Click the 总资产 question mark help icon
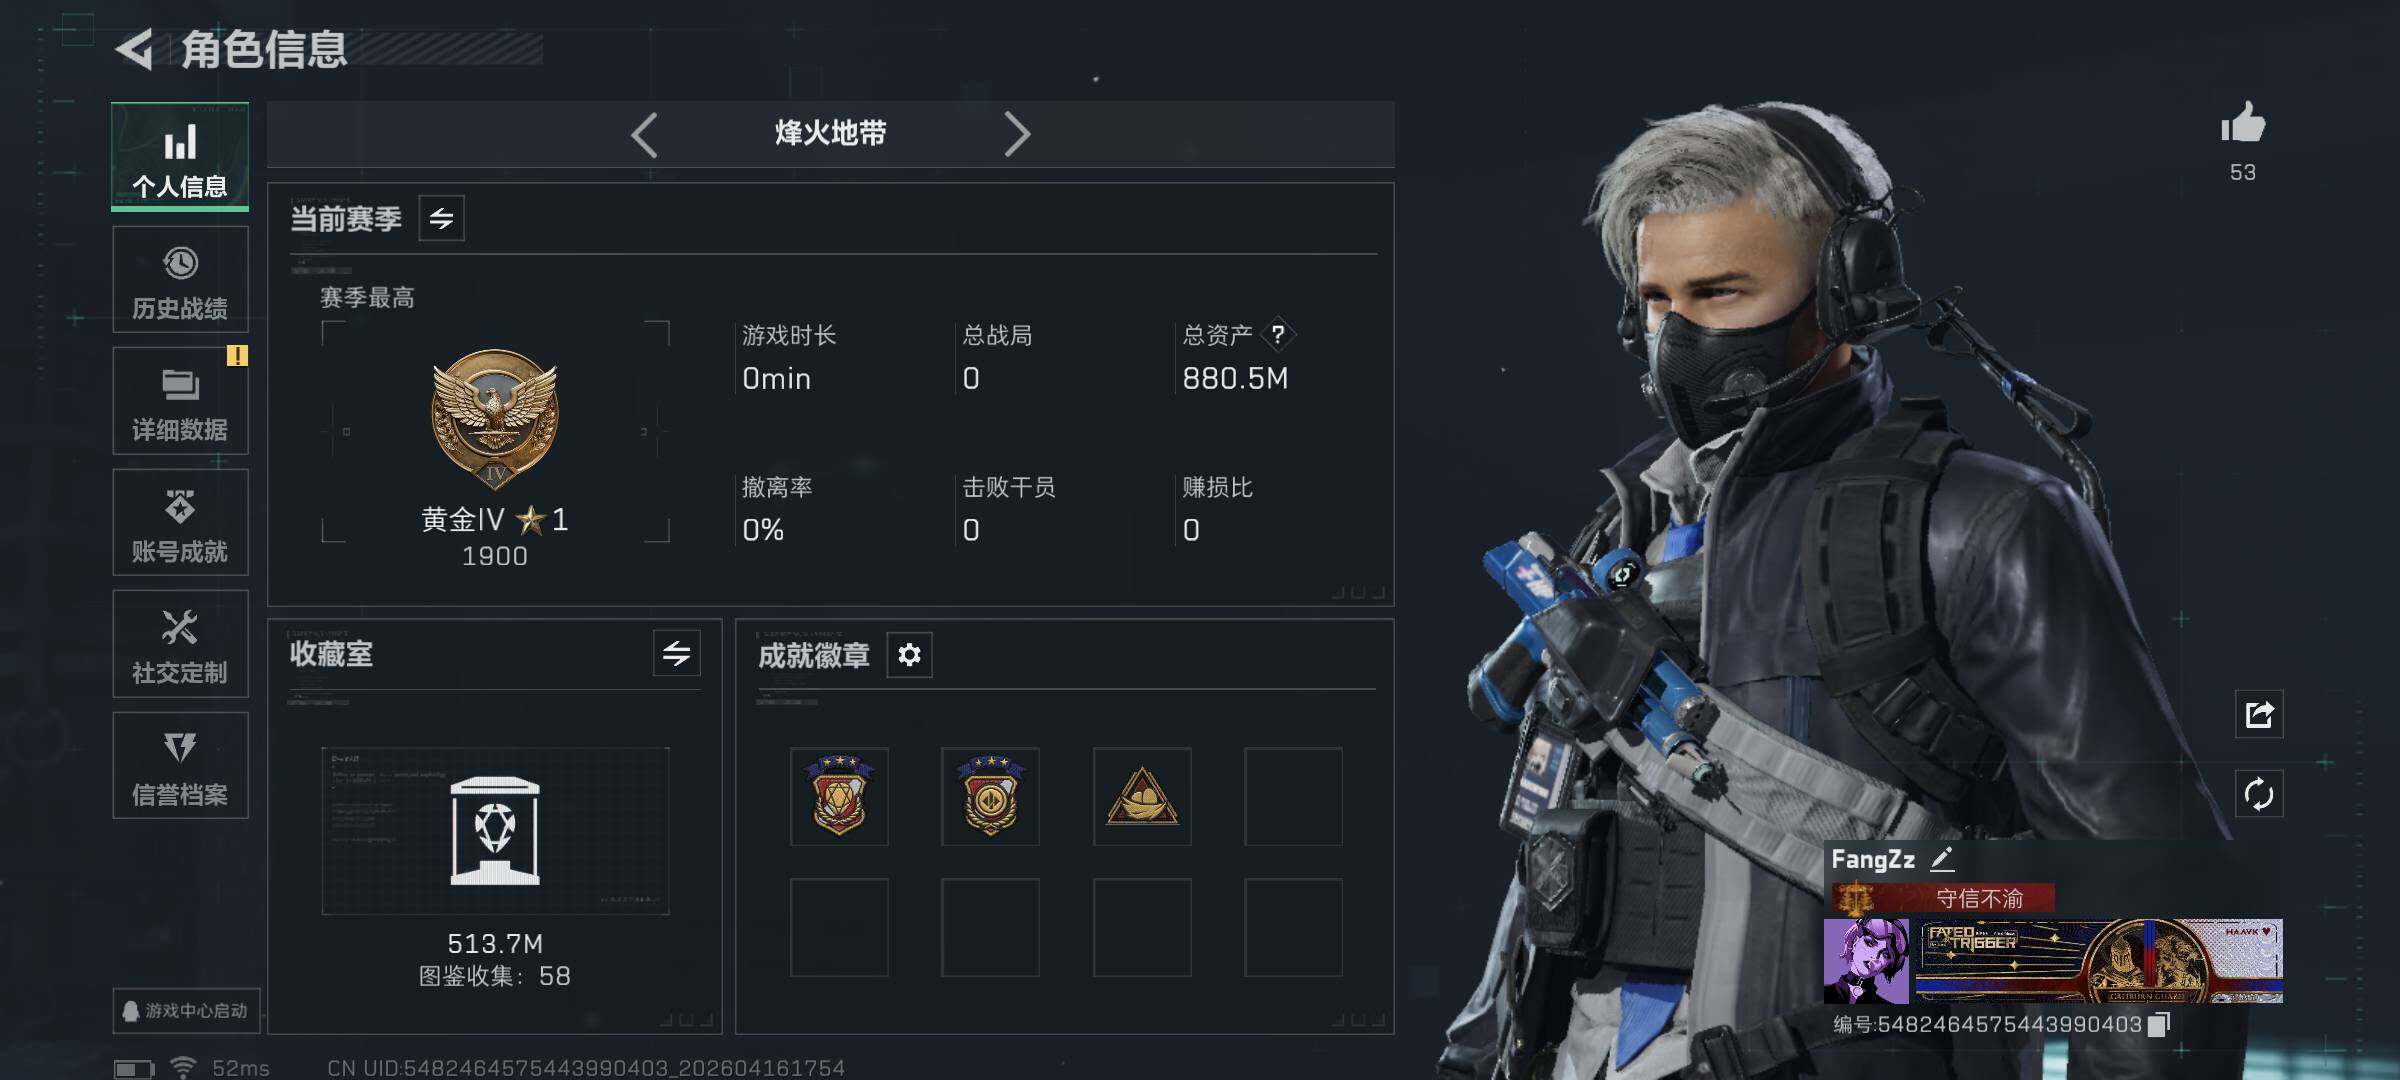This screenshot has width=2400, height=1080. coord(1278,334)
